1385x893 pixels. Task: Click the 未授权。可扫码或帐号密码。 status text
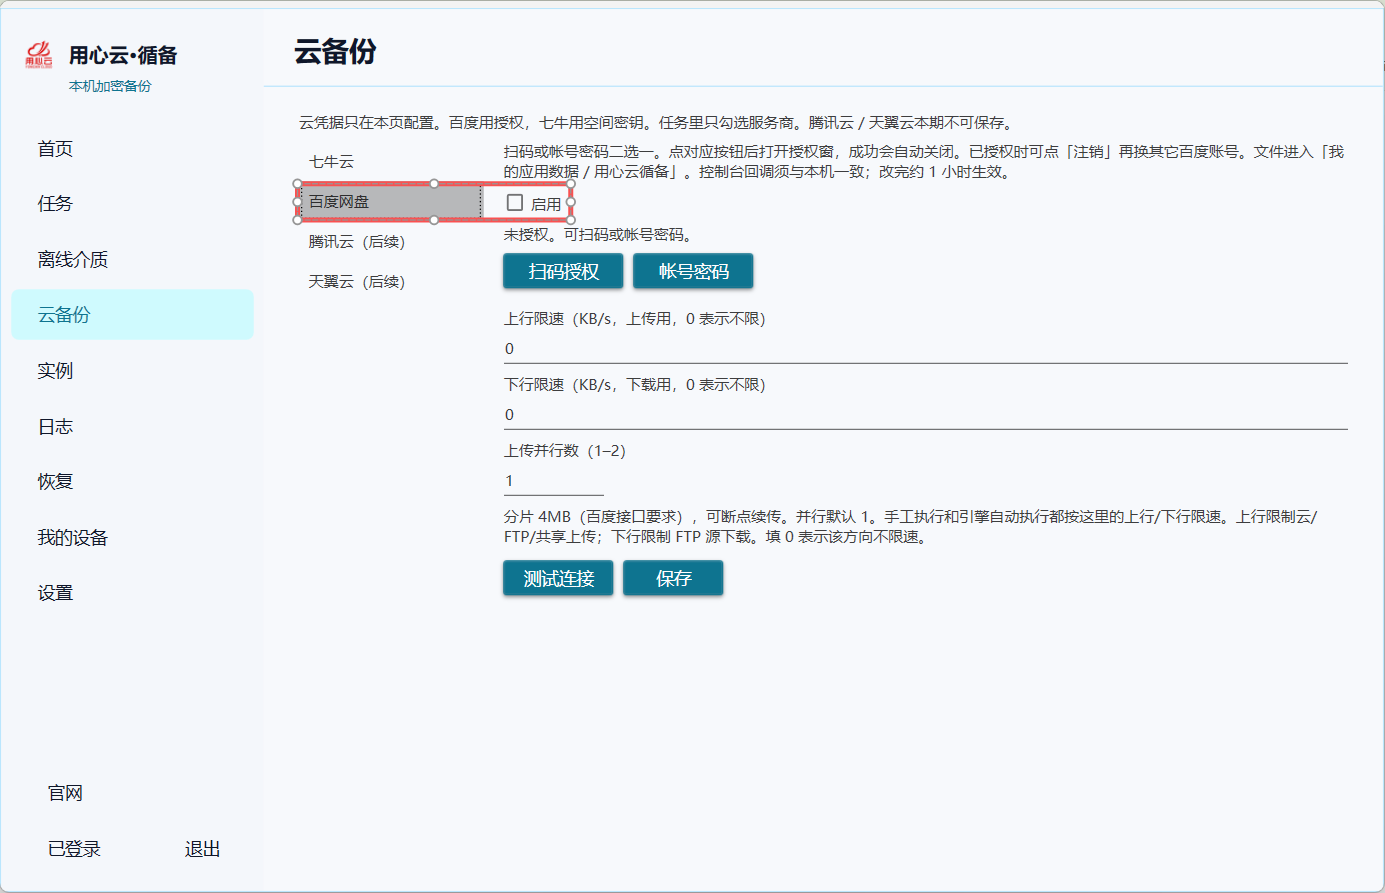coord(599,235)
